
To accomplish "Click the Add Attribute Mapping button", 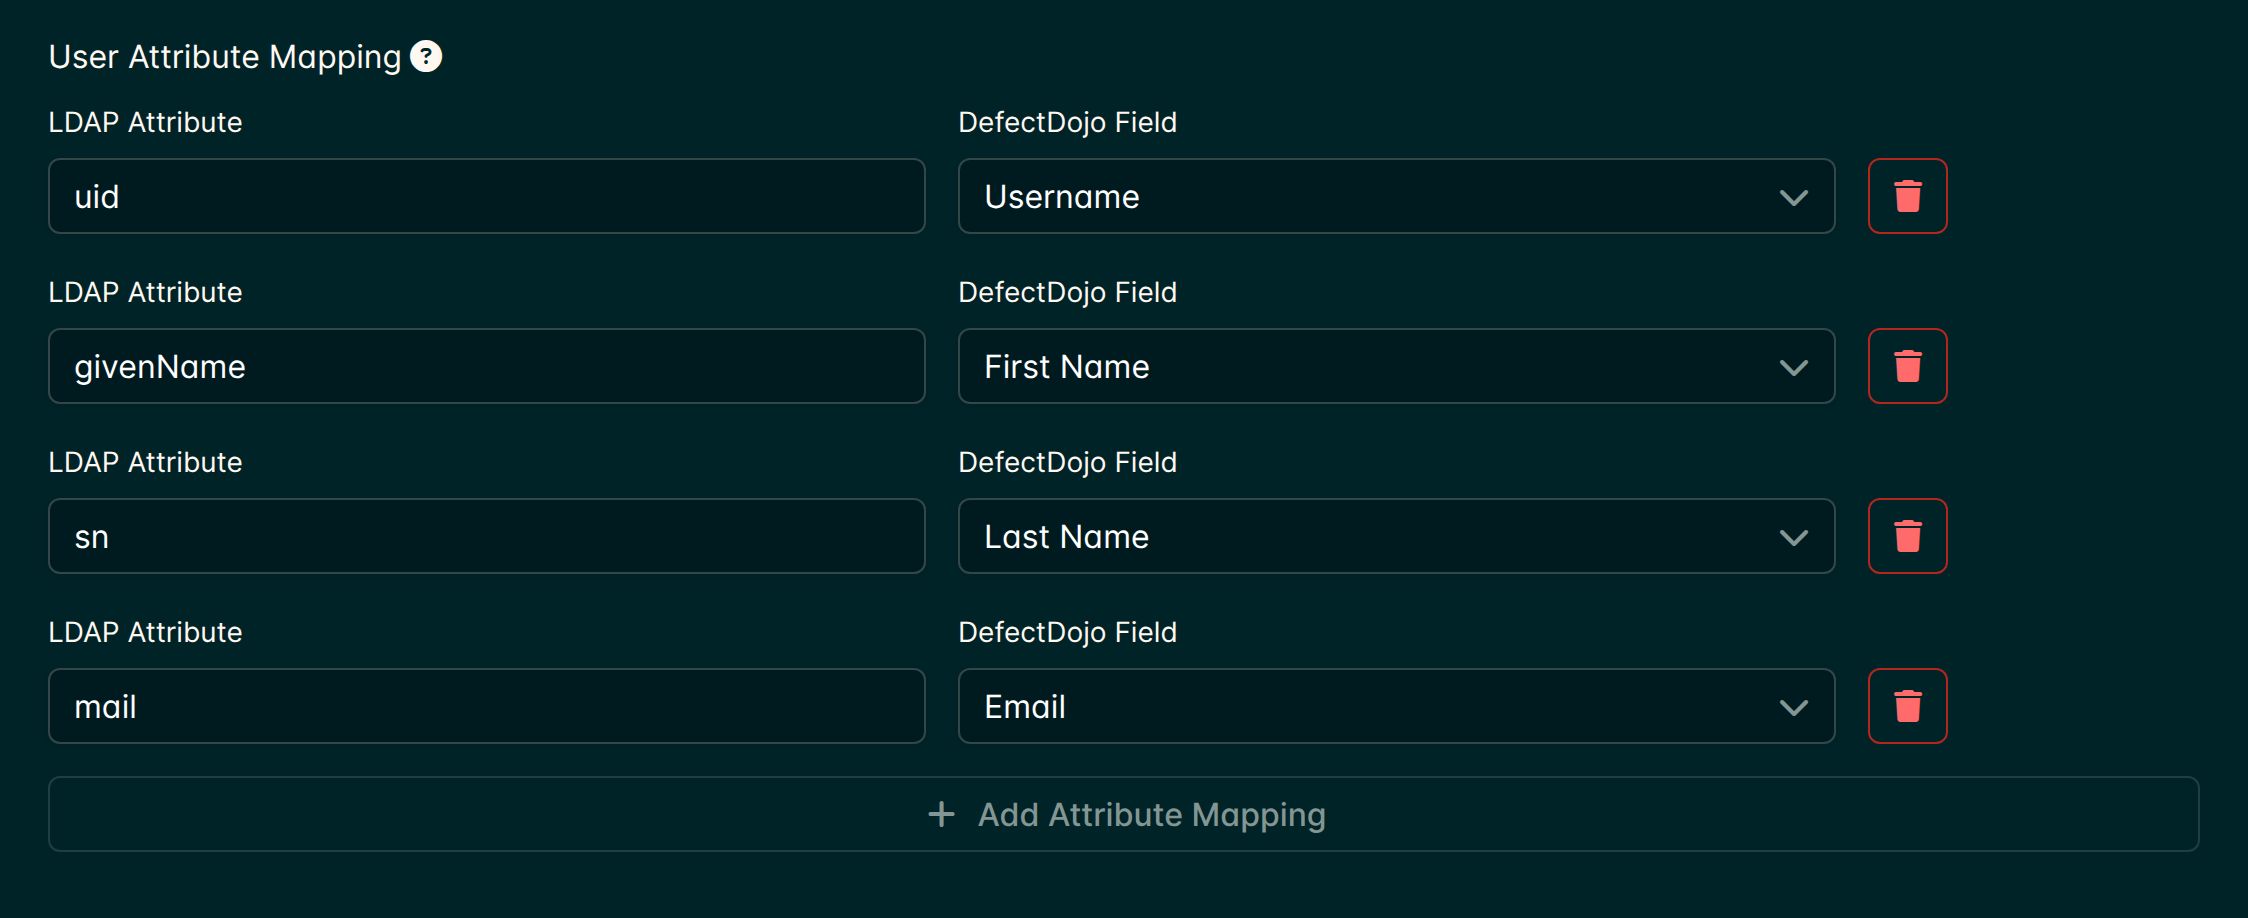I will 1123,814.
